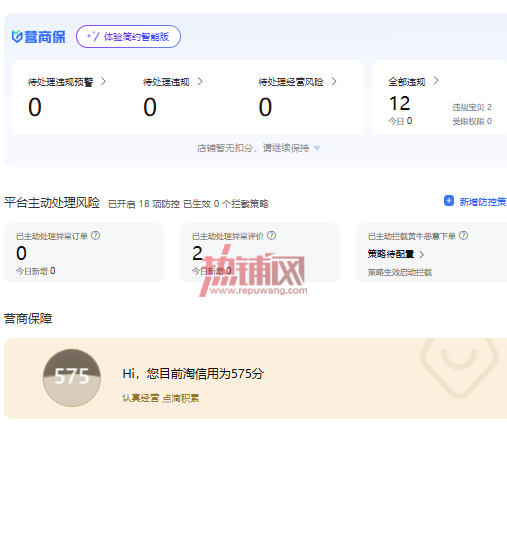
Task: Click the 新增防控策 link
Action: click(482, 202)
